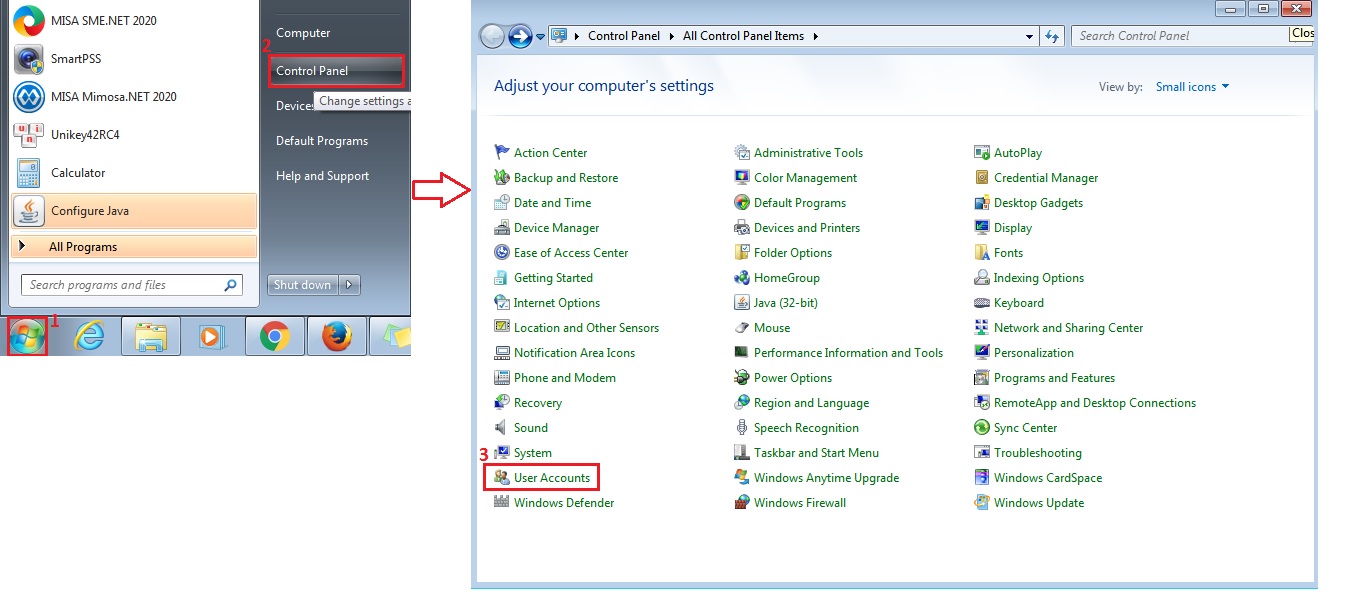Select Default Programs in the Start menu
The height and width of the screenshot is (598, 1349).
click(x=322, y=141)
